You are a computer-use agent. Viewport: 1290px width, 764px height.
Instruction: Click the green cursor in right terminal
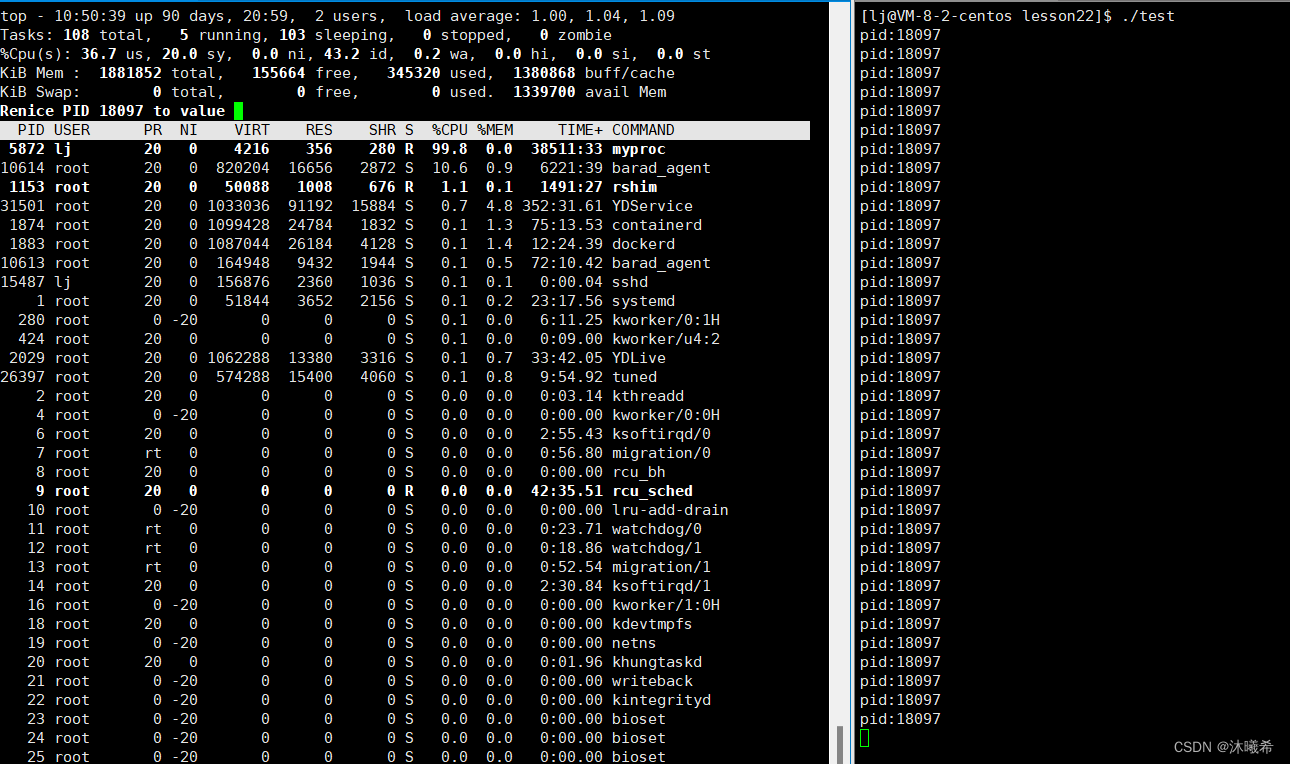pos(865,738)
